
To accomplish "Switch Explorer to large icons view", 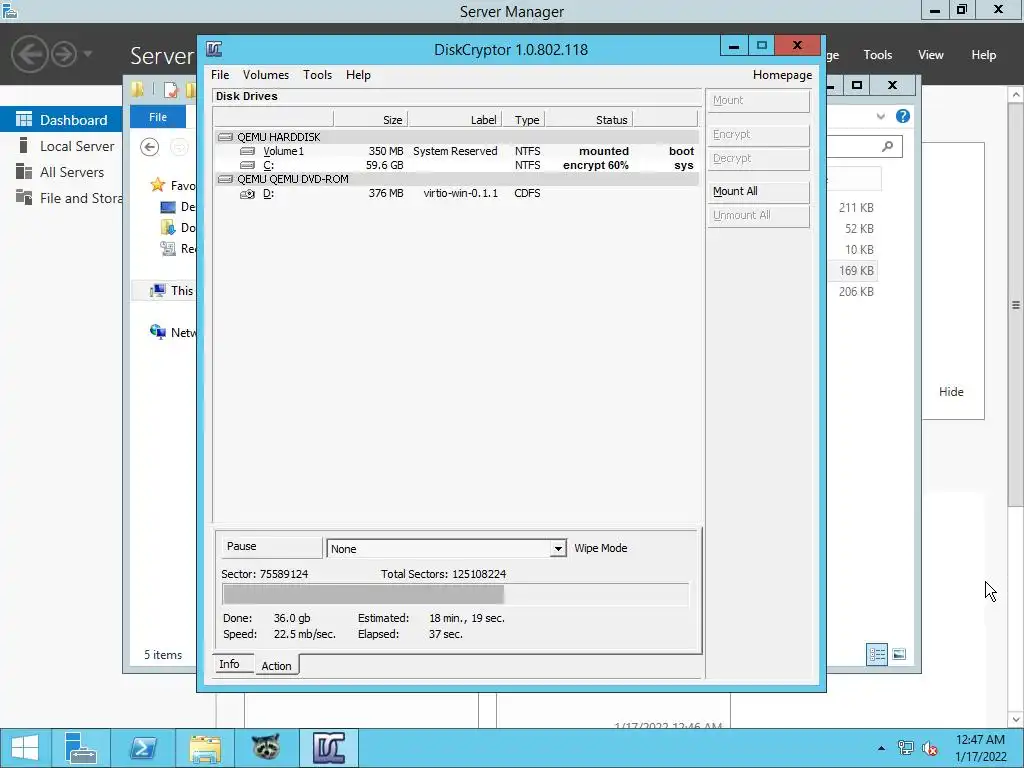I will [899, 654].
